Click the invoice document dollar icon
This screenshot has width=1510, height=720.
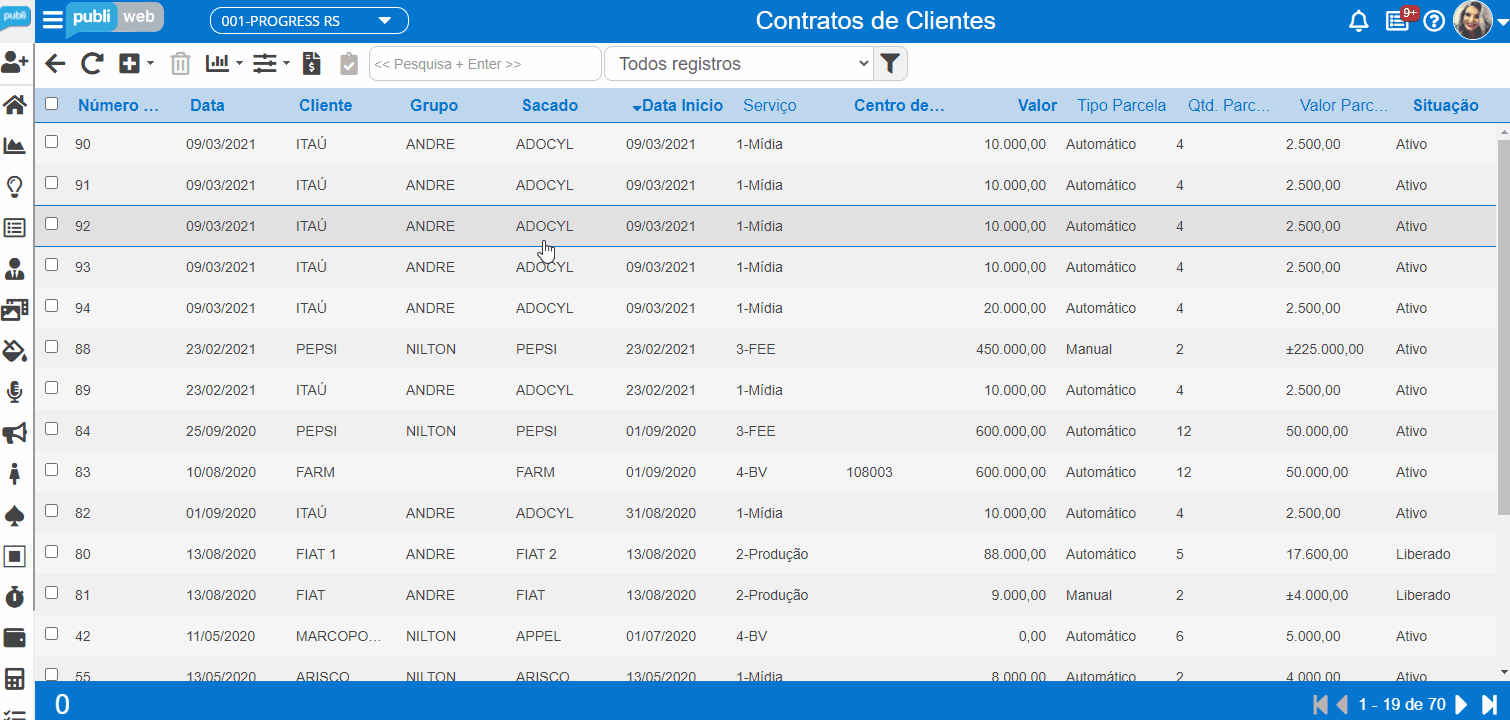point(312,64)
